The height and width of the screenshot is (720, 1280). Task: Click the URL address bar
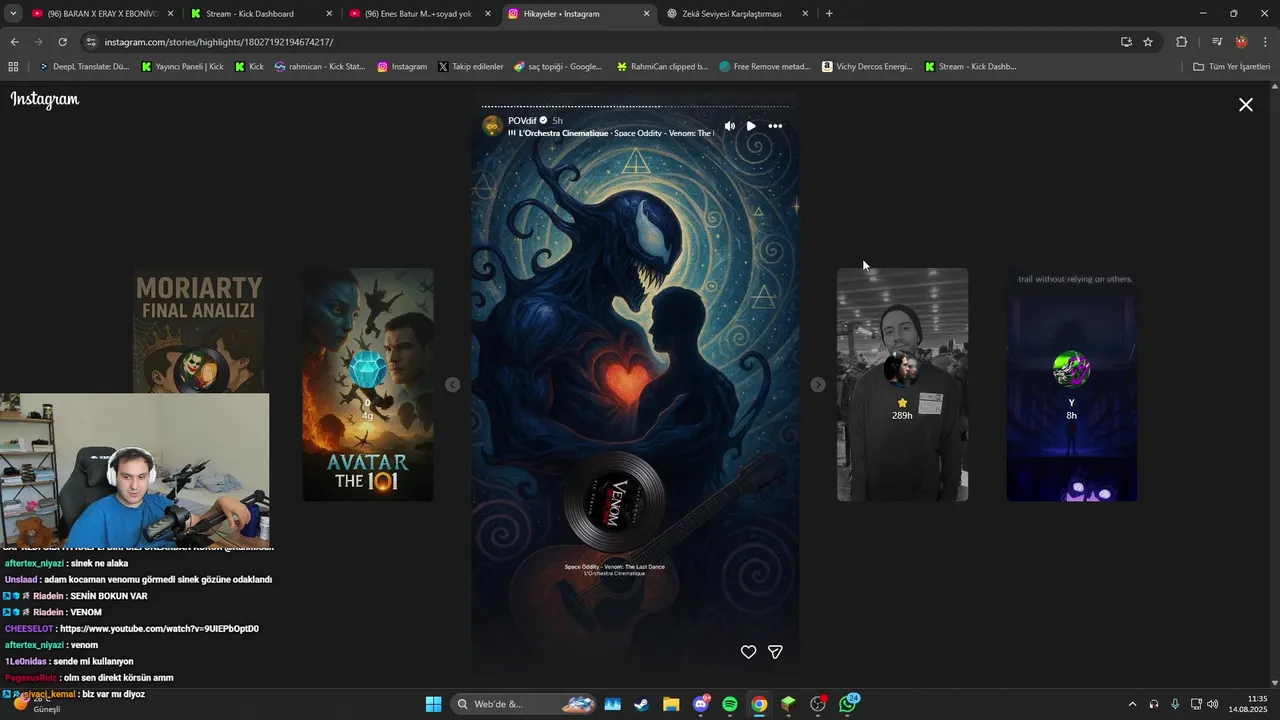(x=600, y=42)
